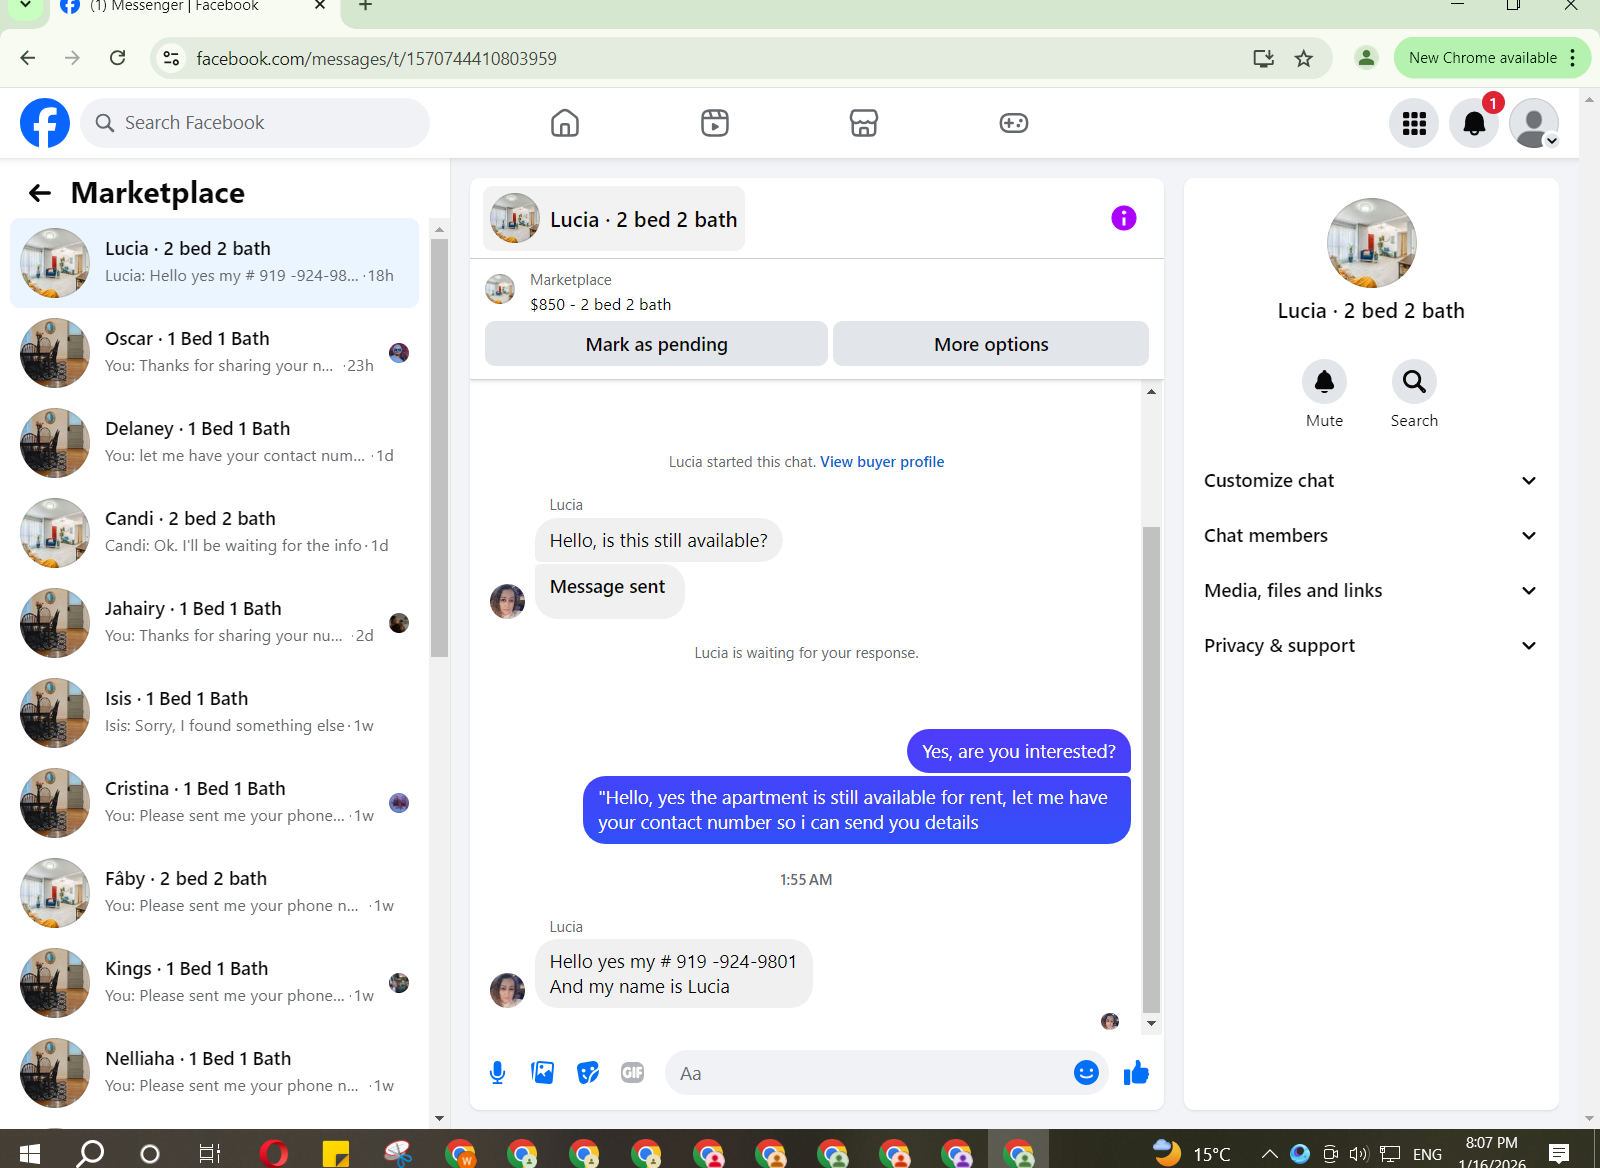Open View buyer profile link
This screenshot has height=1168, width=1600.
coord(882,462)
